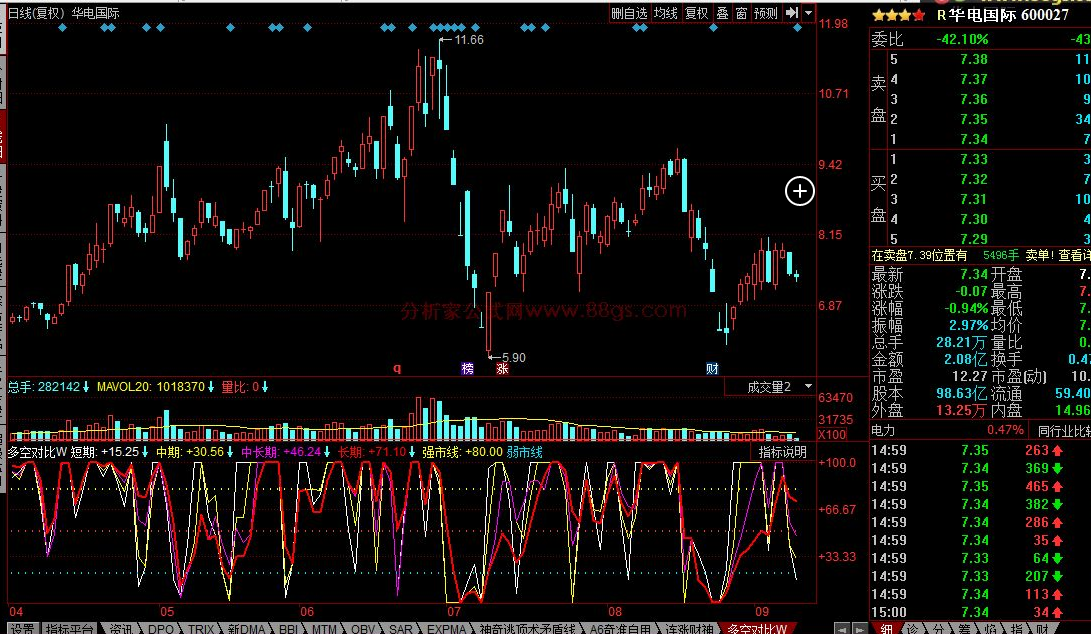Open the 指标平台 button
The height and width of the screenshot is (634, 1091).
(70, 628)
